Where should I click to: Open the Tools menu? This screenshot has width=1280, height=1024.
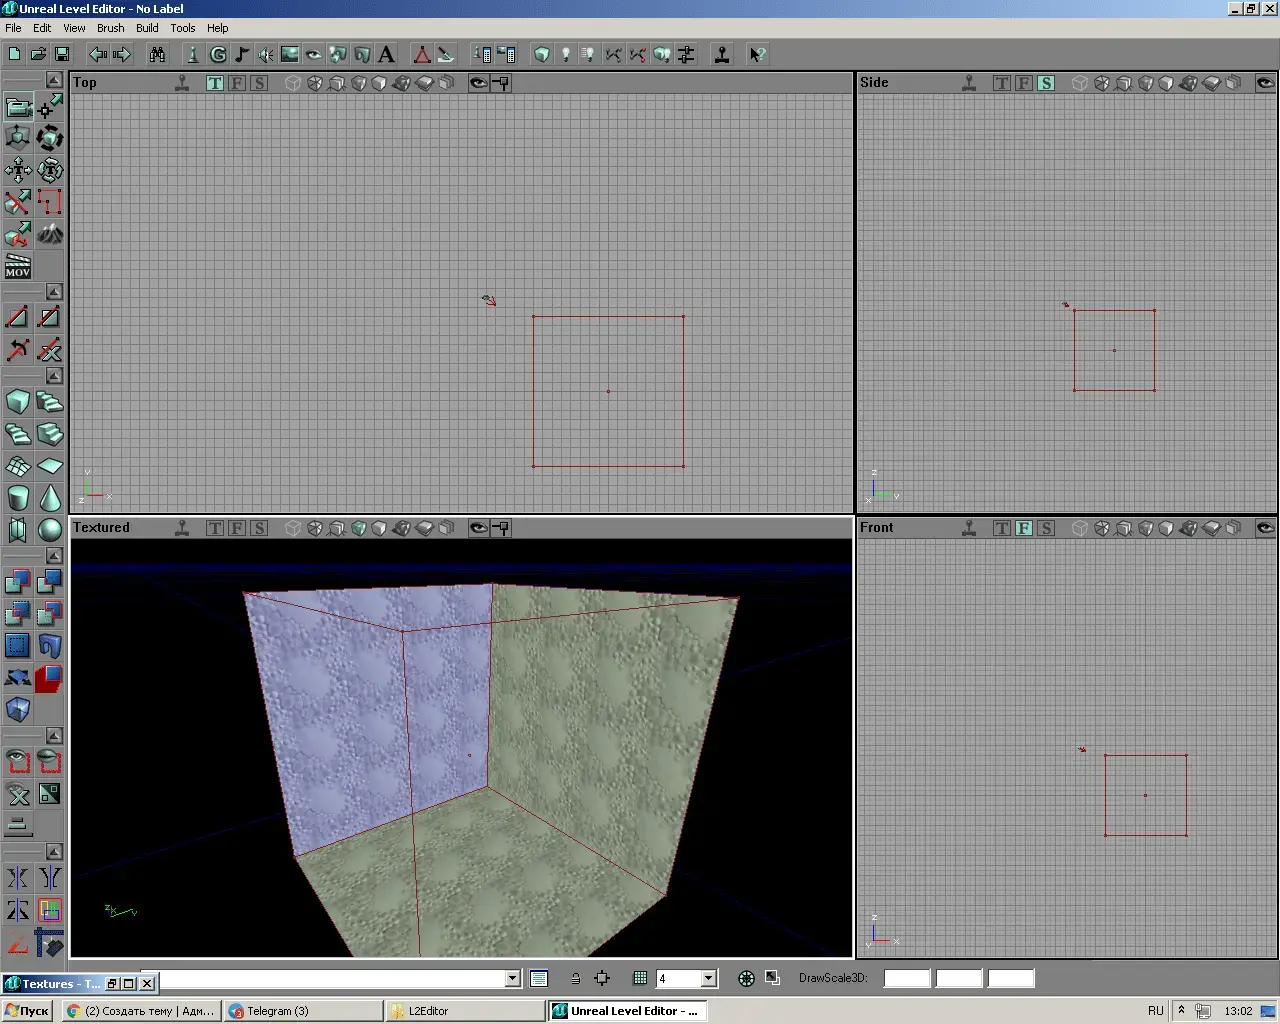tap(182, 28)
